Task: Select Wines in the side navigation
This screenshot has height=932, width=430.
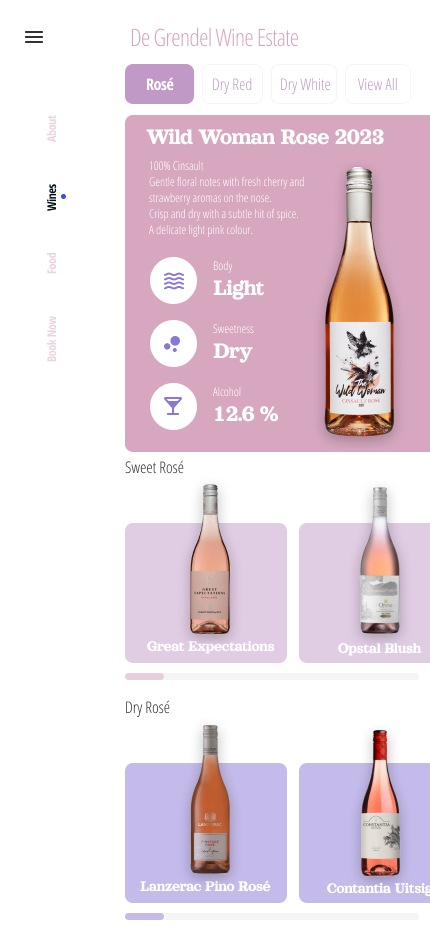Action: (52, 197)
